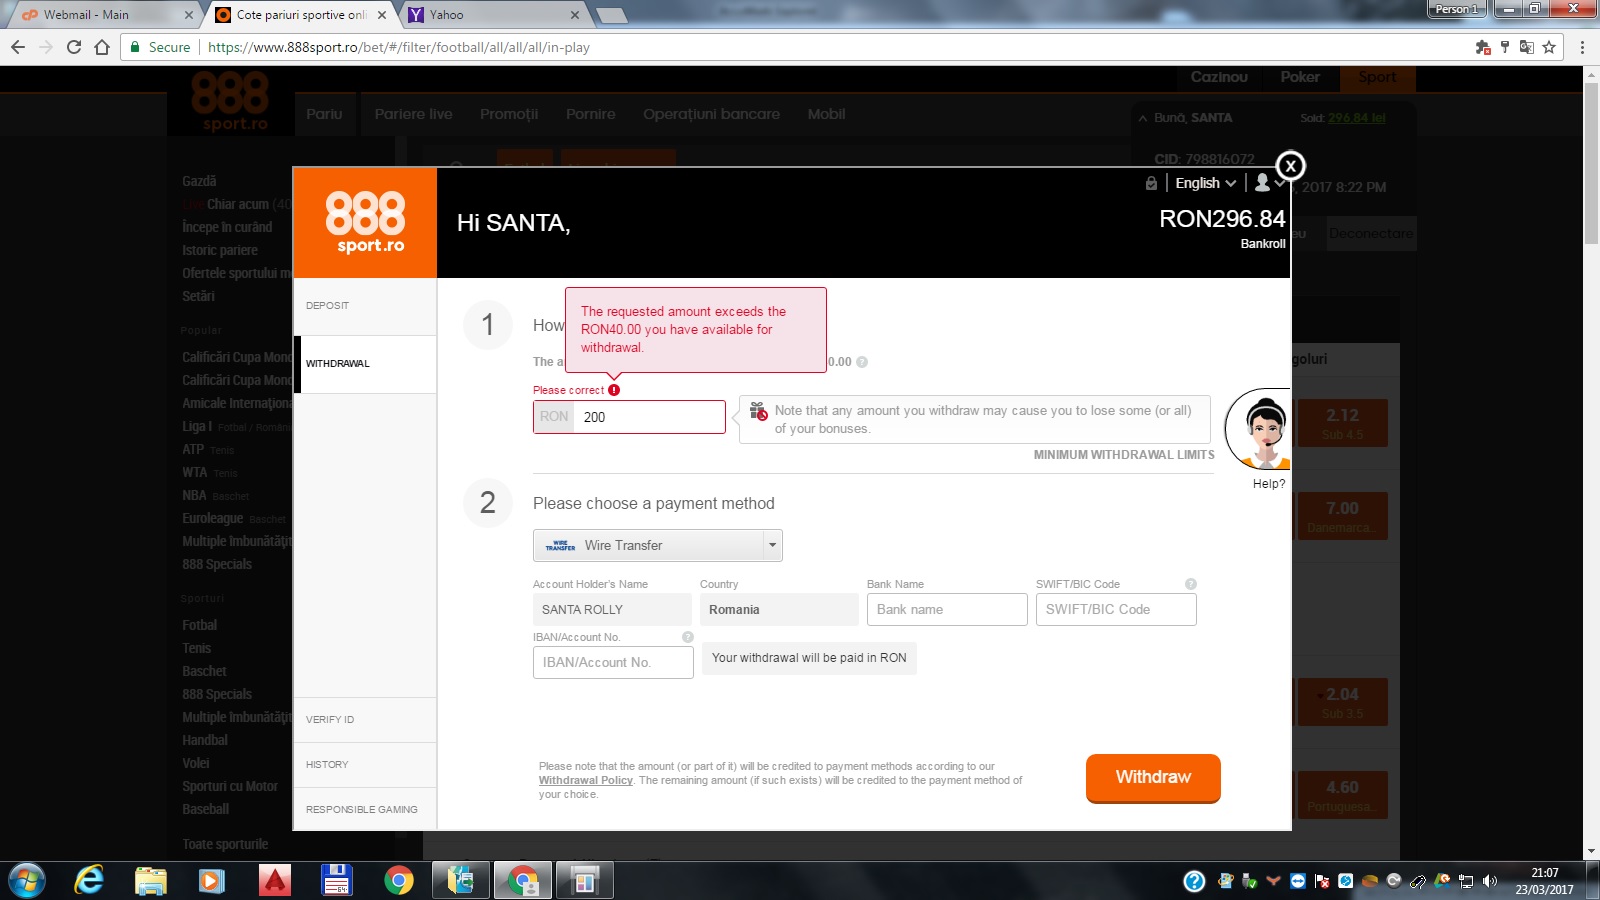The width and height of the screenshot is (1600, 900).
Task: Click the help icon for IBAN/Account No.
Action: (688, 637)
